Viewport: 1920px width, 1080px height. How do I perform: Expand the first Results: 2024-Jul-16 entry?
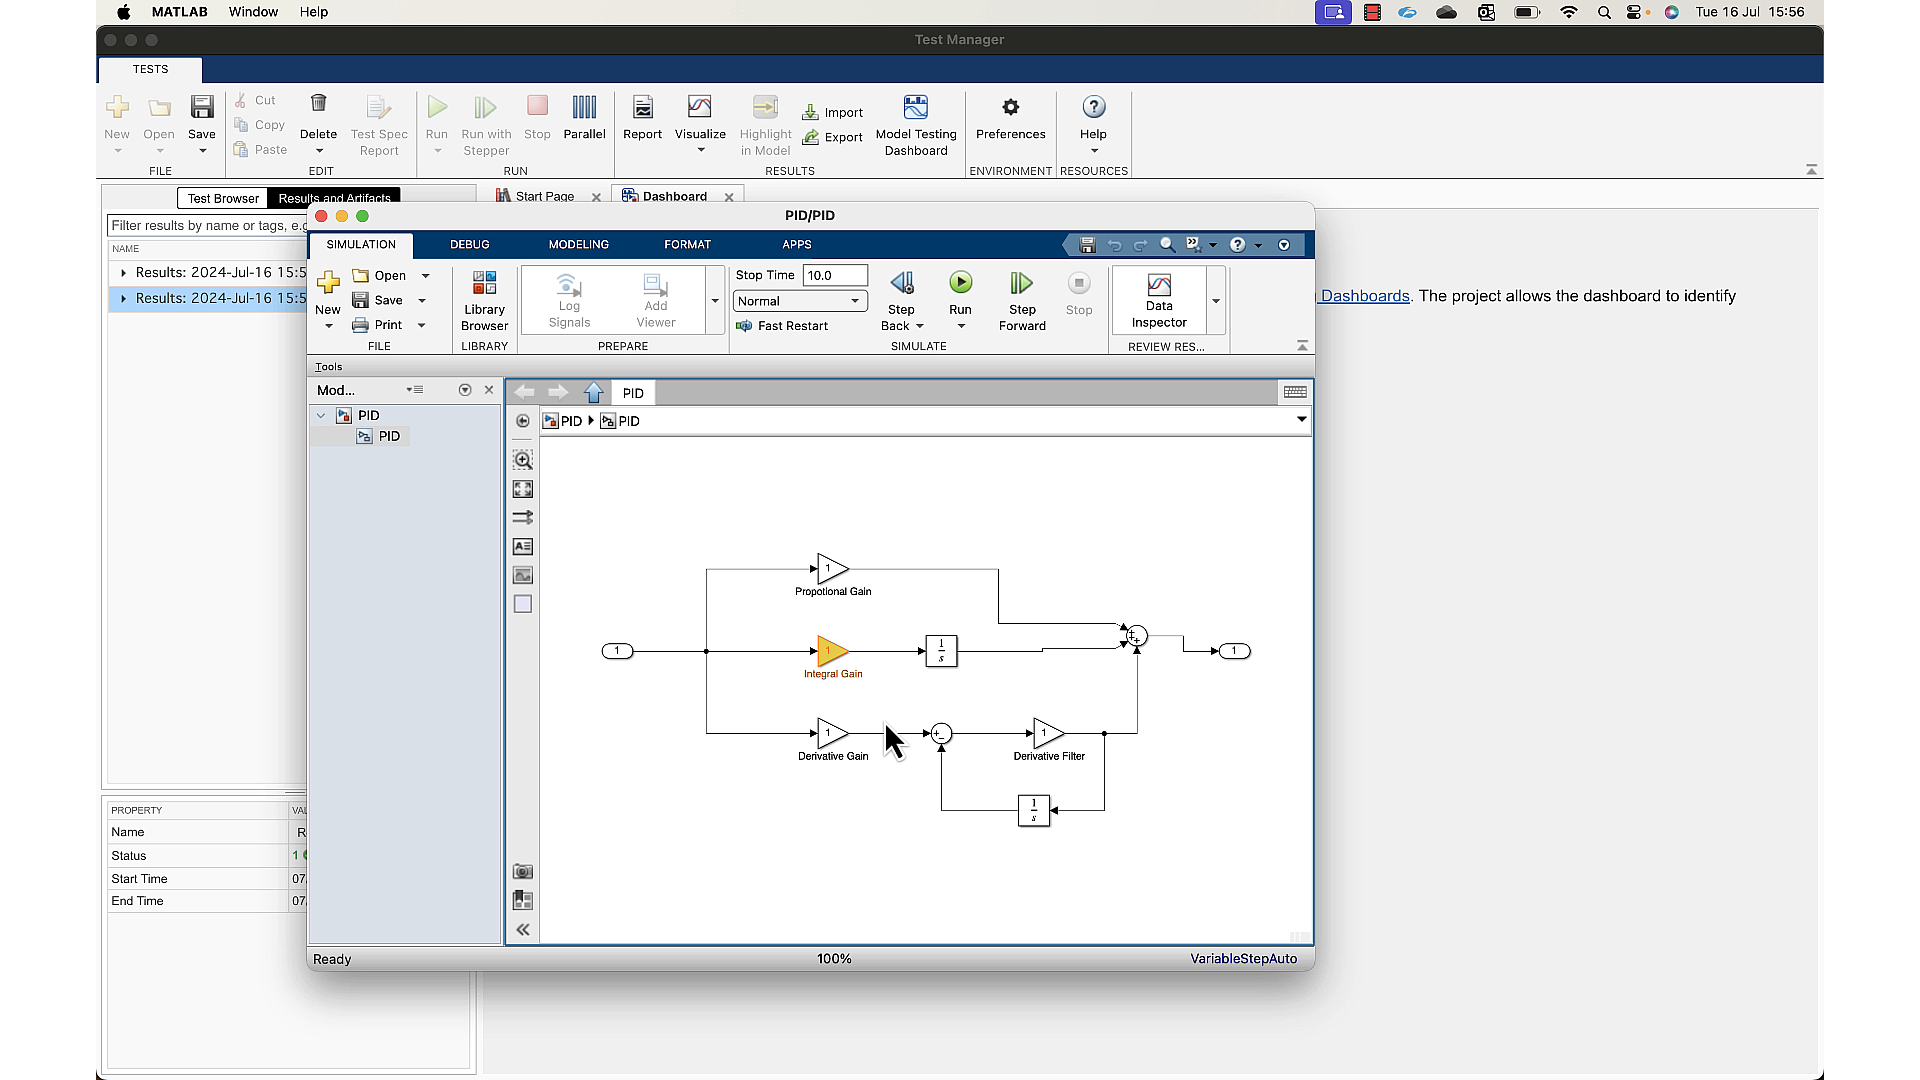click(x=123, y=272)
